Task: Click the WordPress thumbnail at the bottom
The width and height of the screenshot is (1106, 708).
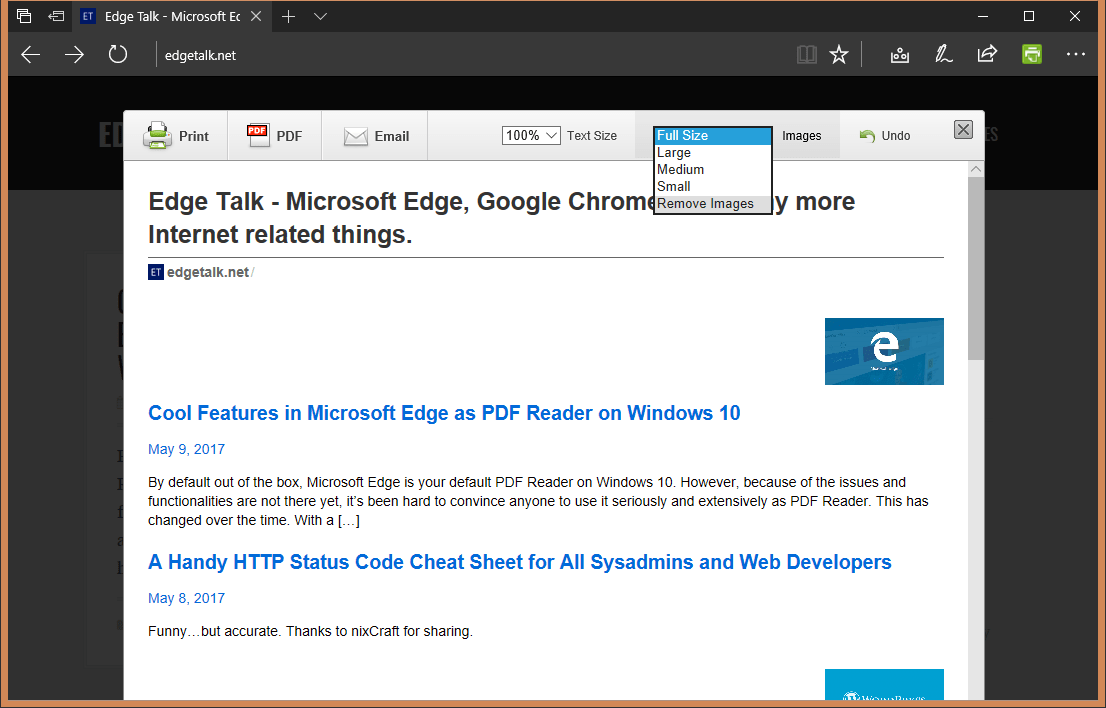Action: (x=884, y=685)
